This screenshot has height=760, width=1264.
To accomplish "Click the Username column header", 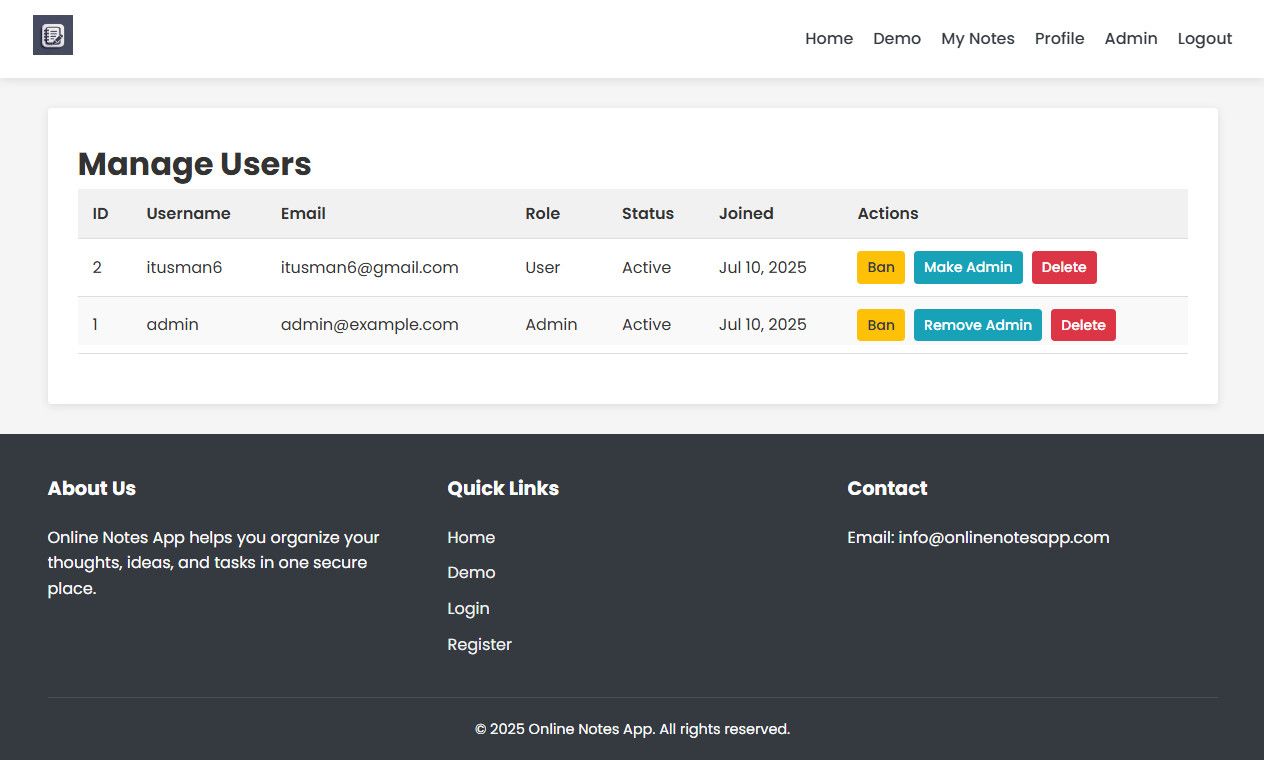I will pyautogui.click(x=188, y=214).
